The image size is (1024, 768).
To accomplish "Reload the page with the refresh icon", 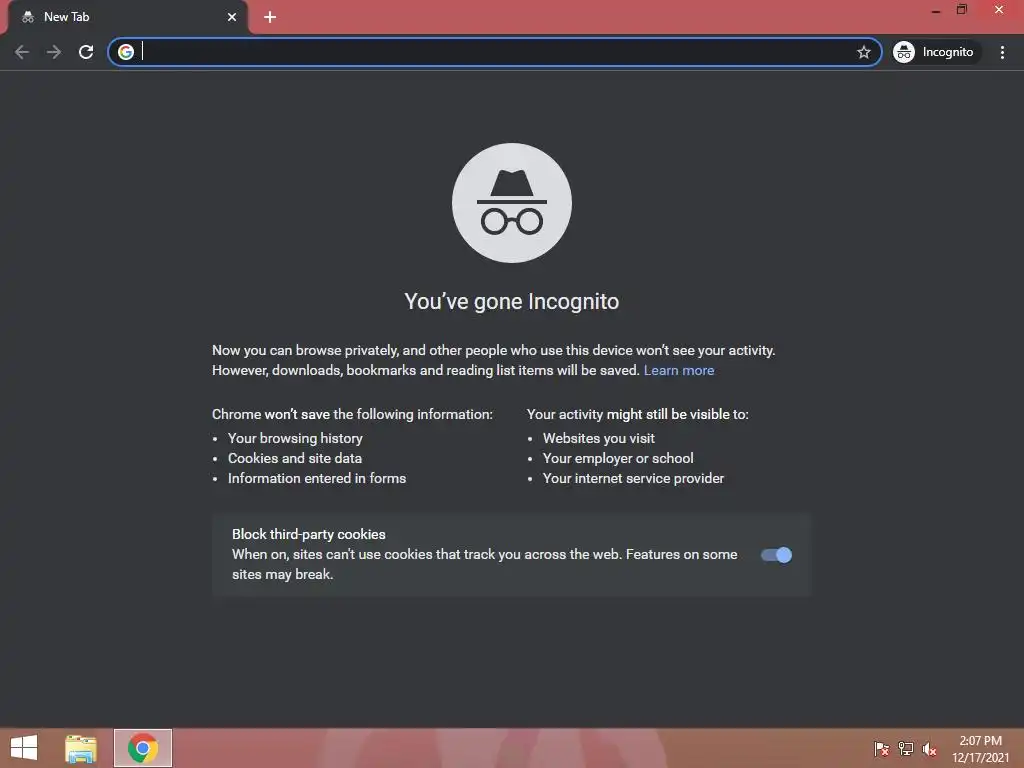I will coord(86,52).
